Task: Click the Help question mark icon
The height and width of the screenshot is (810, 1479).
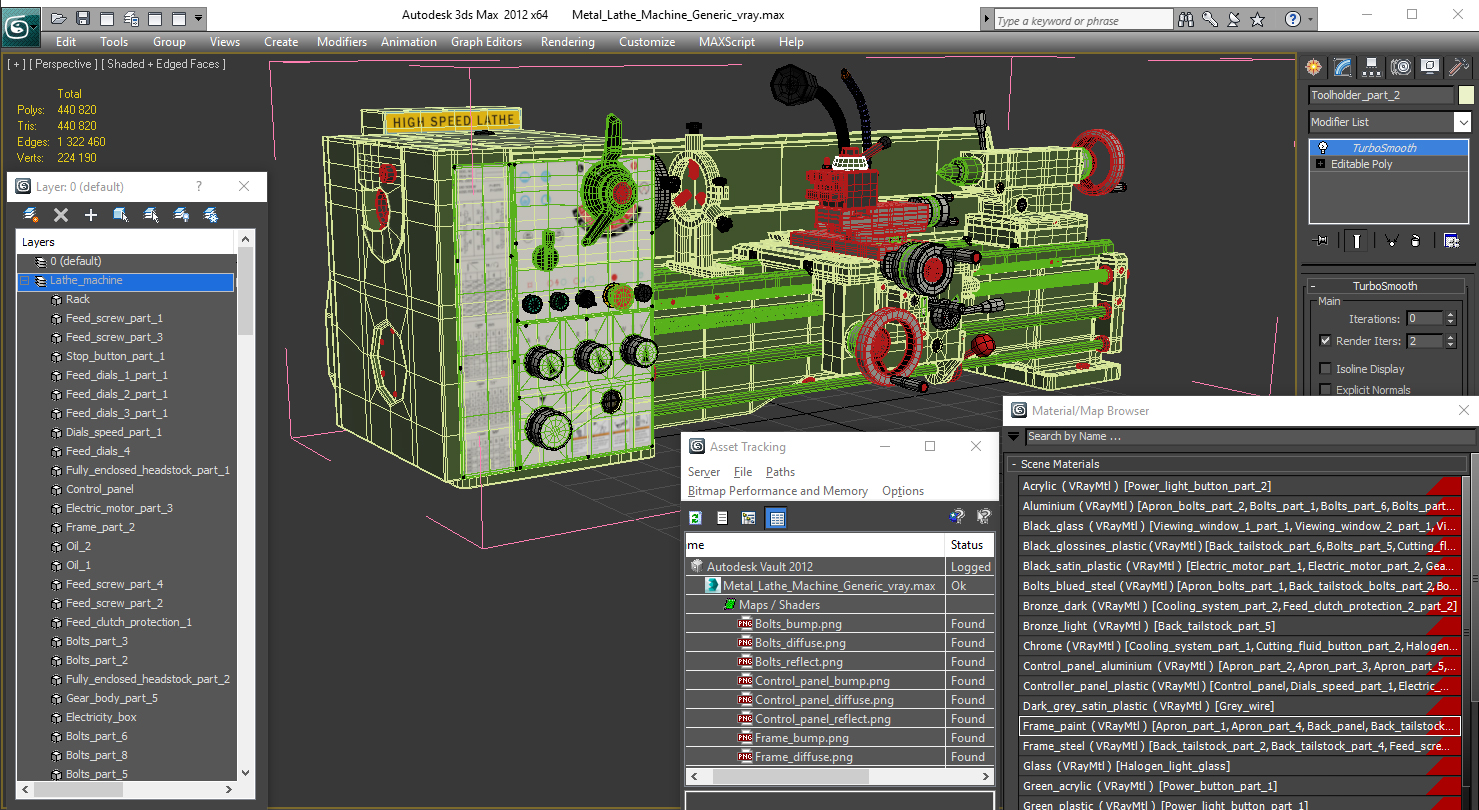Action: click(1293, 19)
